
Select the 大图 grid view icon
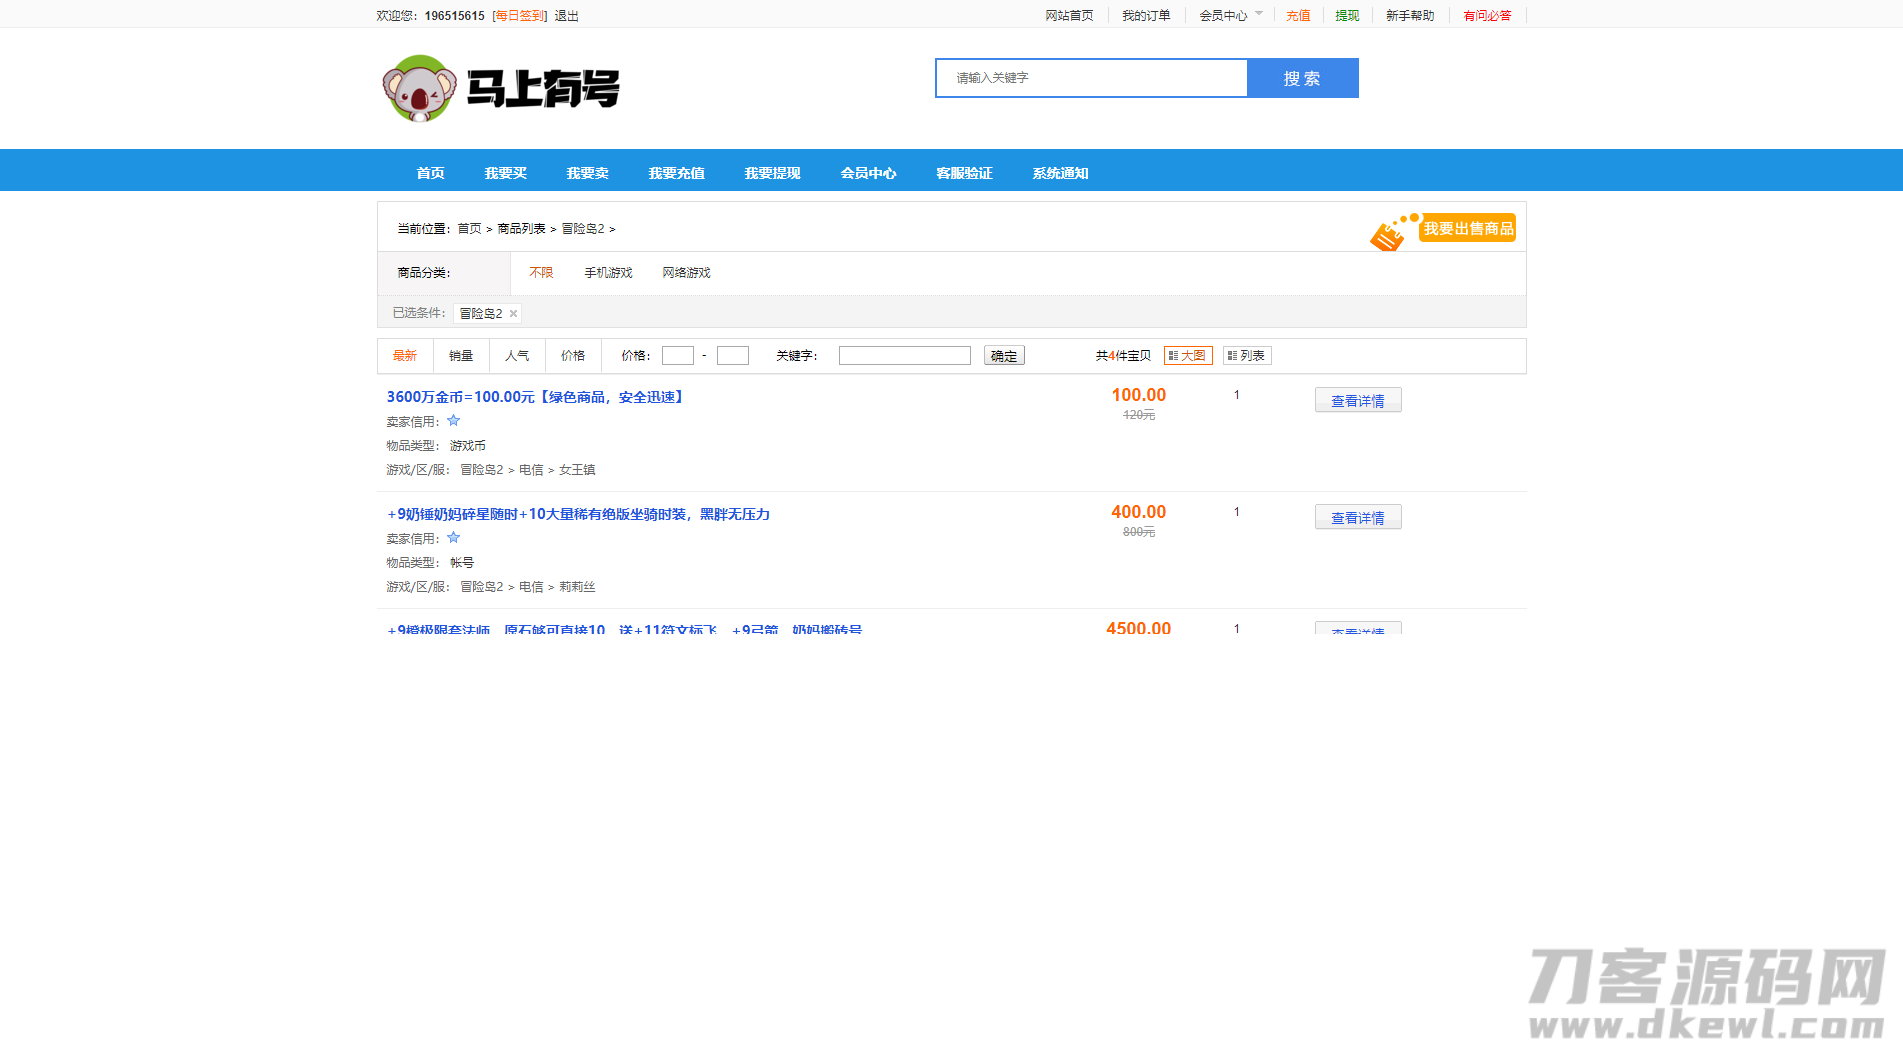pyautogui.click(x=1188, y=355)
